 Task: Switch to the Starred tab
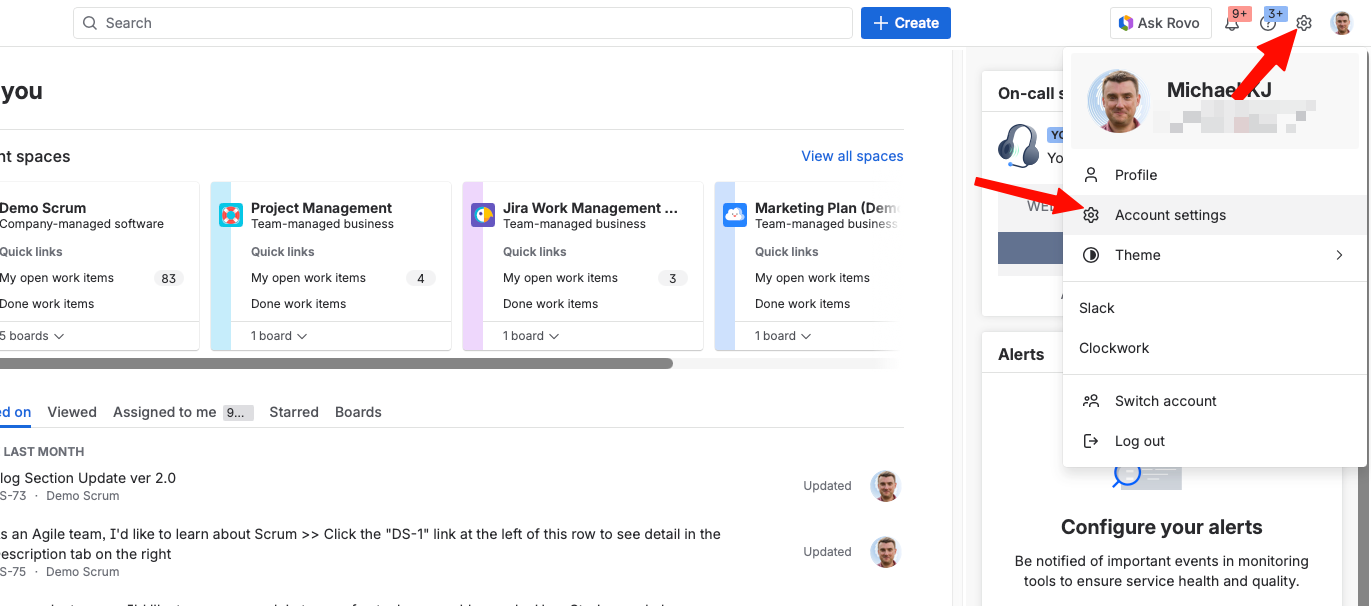pos(294,412)
